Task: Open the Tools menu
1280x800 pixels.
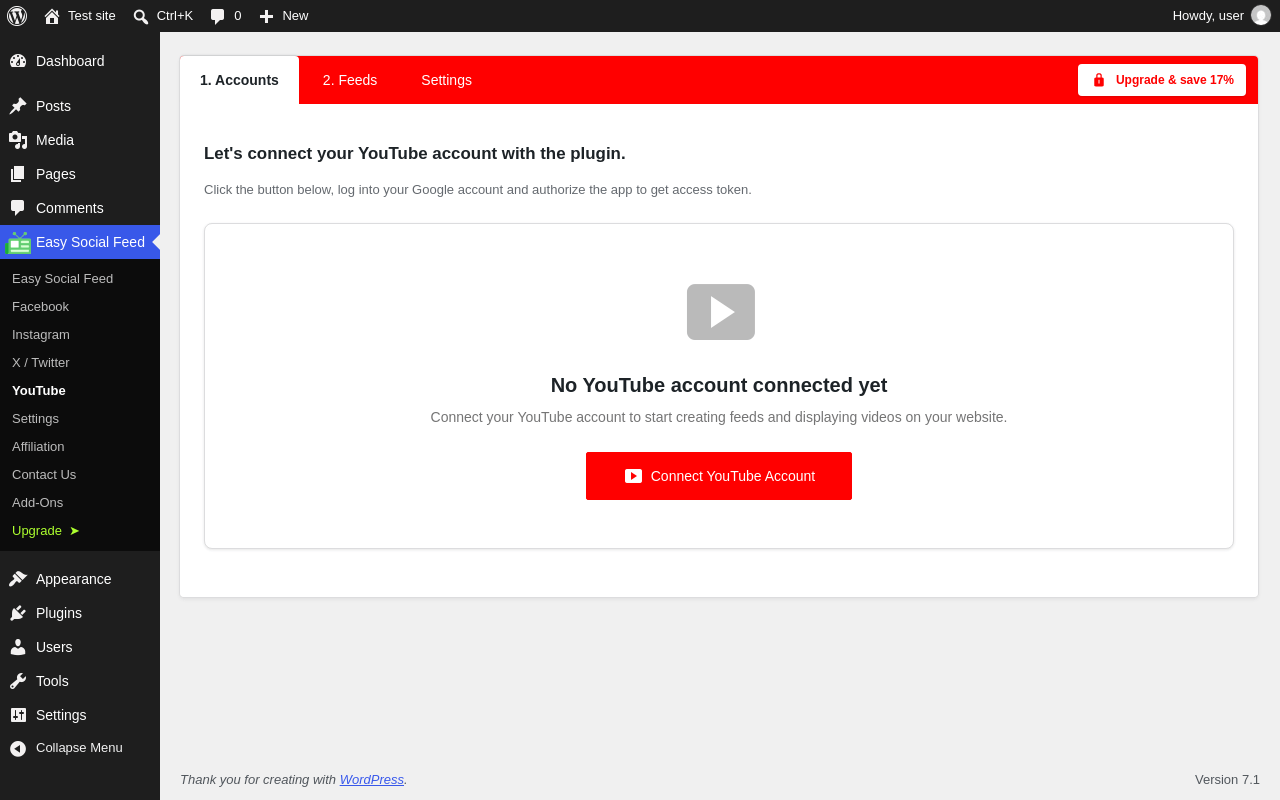Action: coord(80,681)
